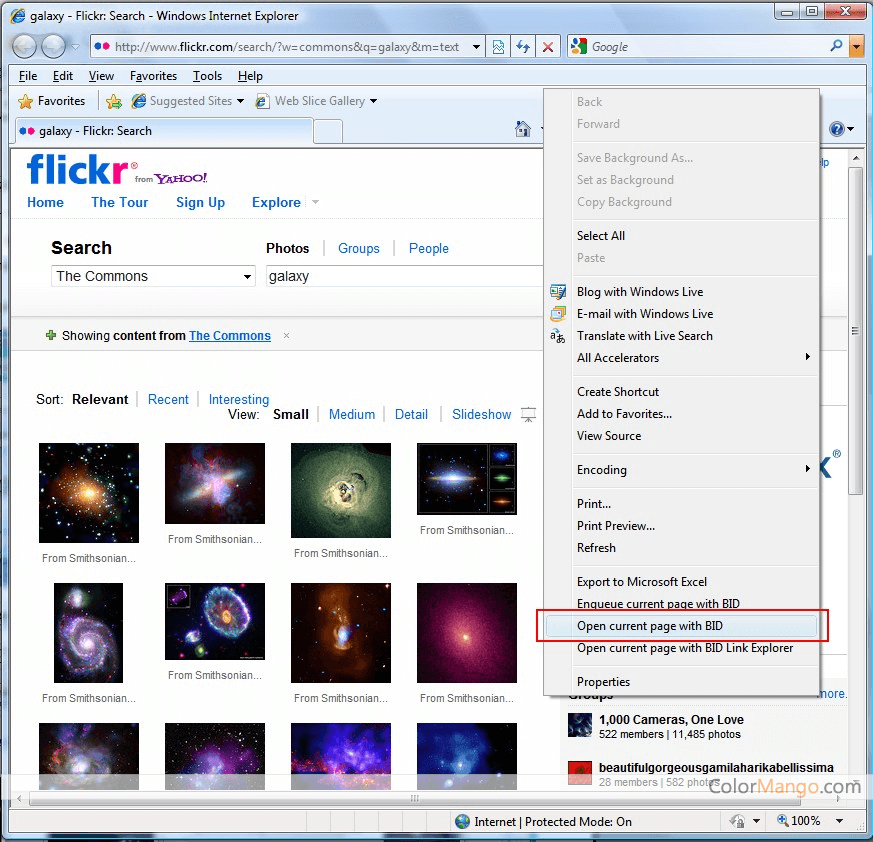The height and width of the screenshot is (842, 873).
Task: Click the 'The Commons' hyperlink
Action: [229, 336]
